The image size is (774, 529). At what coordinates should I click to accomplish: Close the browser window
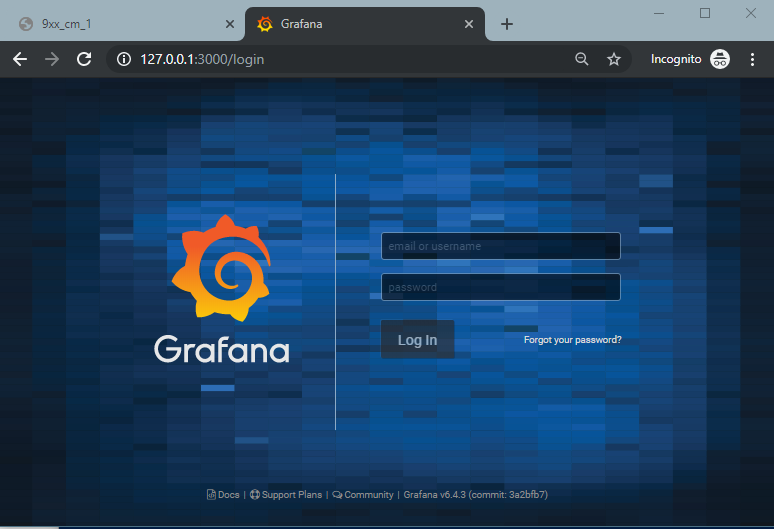pos(751,13)
